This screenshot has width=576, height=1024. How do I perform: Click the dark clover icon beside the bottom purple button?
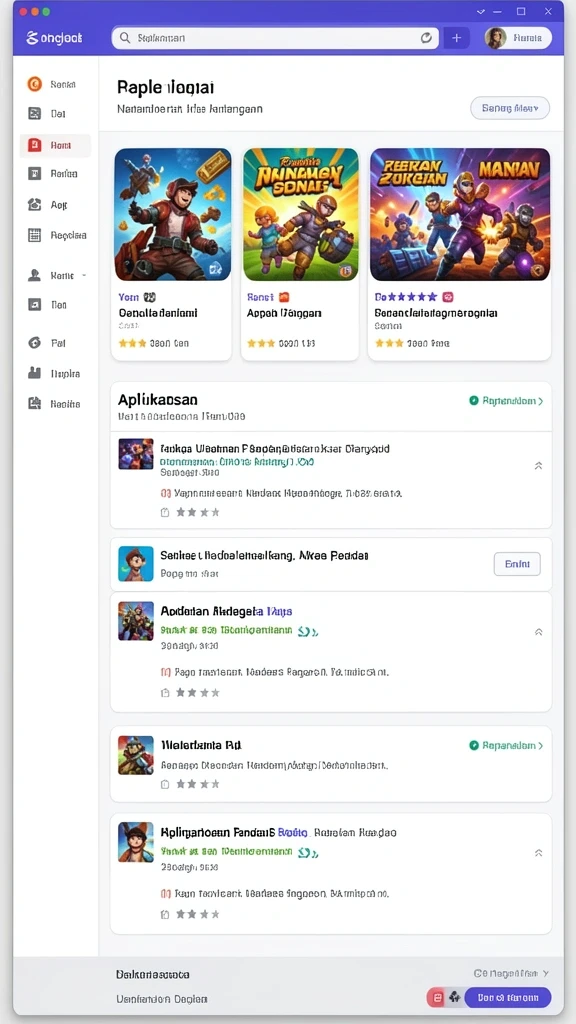[x=455, y=997]
